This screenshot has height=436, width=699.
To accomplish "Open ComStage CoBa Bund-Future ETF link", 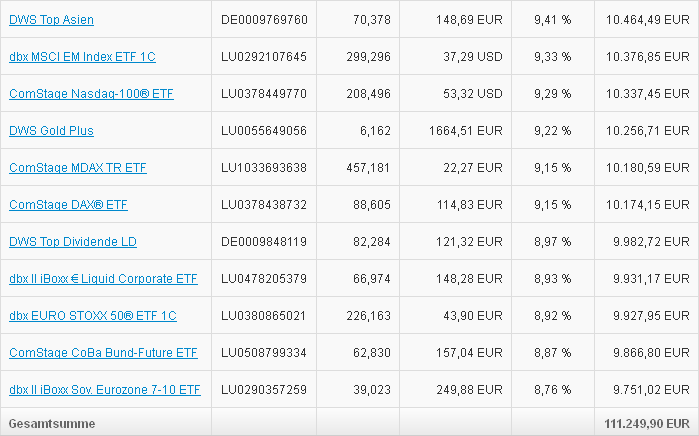I will (103, 353).
